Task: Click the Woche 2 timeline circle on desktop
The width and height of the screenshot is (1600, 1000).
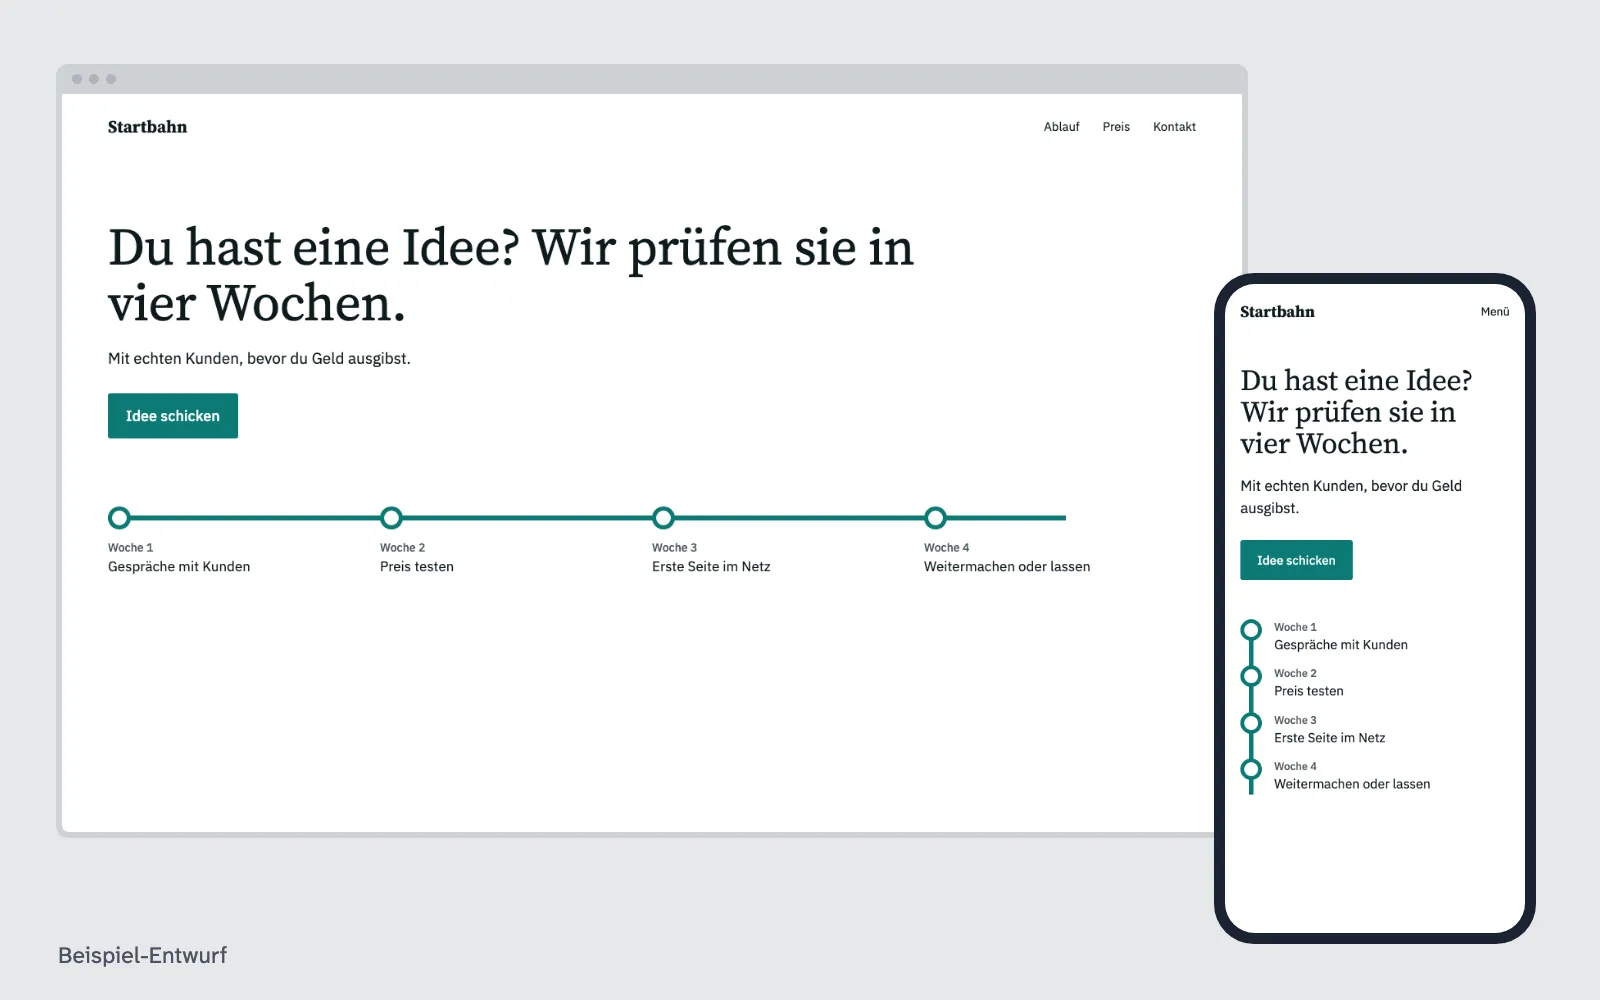Action: (391, 518)
